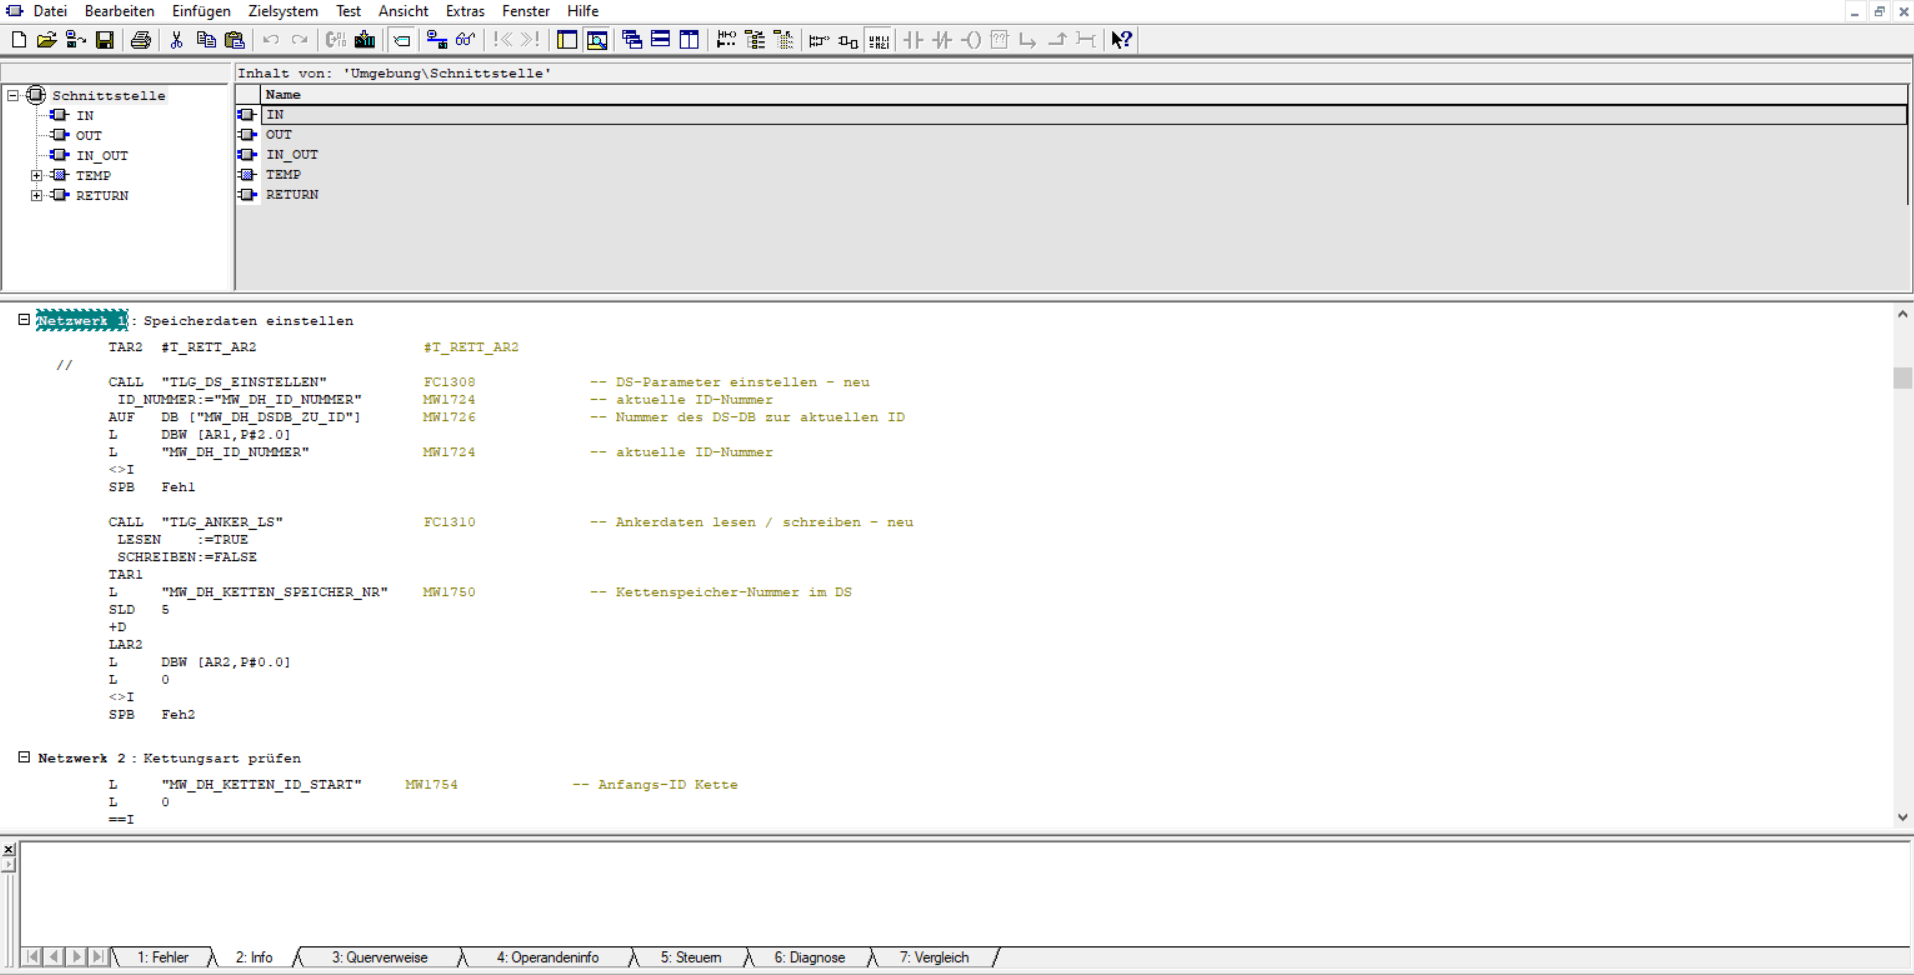Toggle the overview panel toolbar button
This screenshot has height=975, width=1914.
(567, 40)
